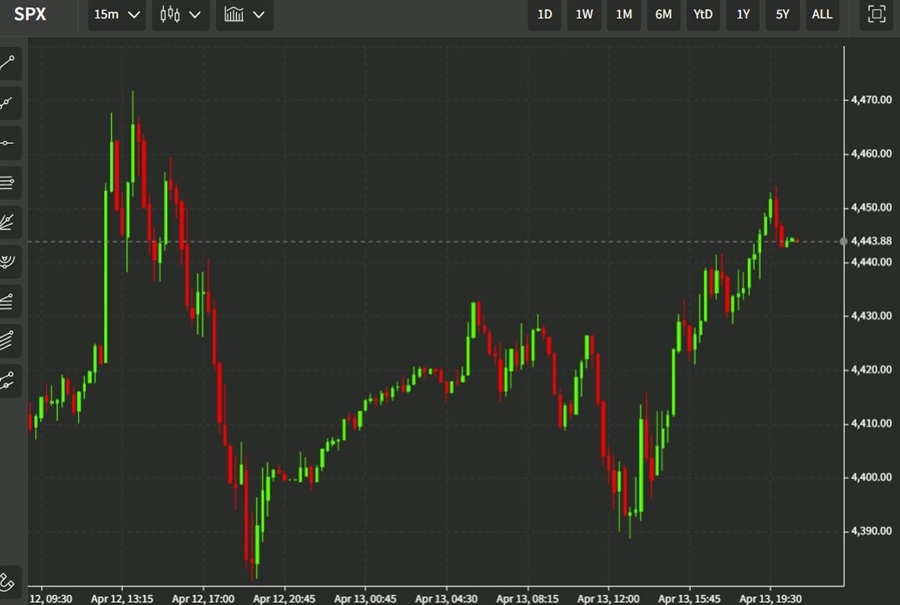The image size is (900, 605).
Task: Click the 4,470.00 price axis label
Action: pos(871,100)
